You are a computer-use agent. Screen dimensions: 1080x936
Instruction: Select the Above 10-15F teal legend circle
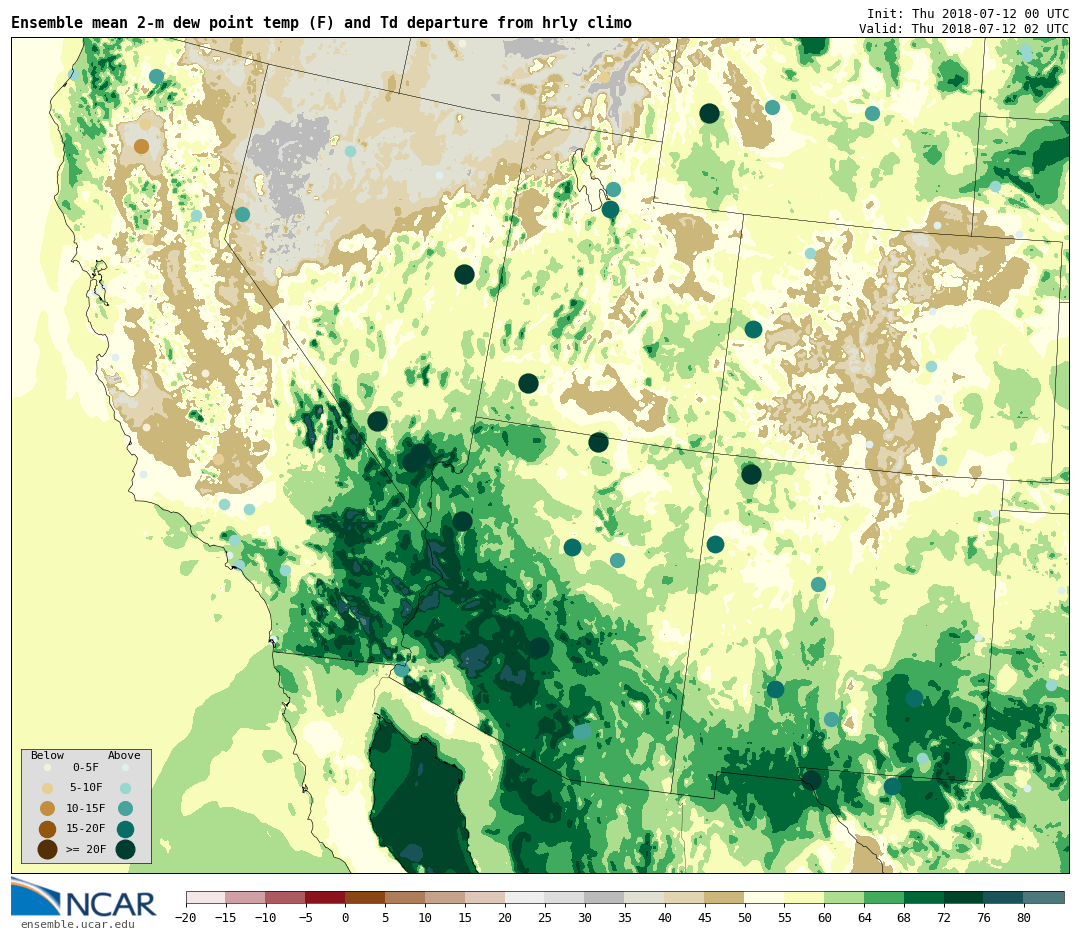point(125,808)
